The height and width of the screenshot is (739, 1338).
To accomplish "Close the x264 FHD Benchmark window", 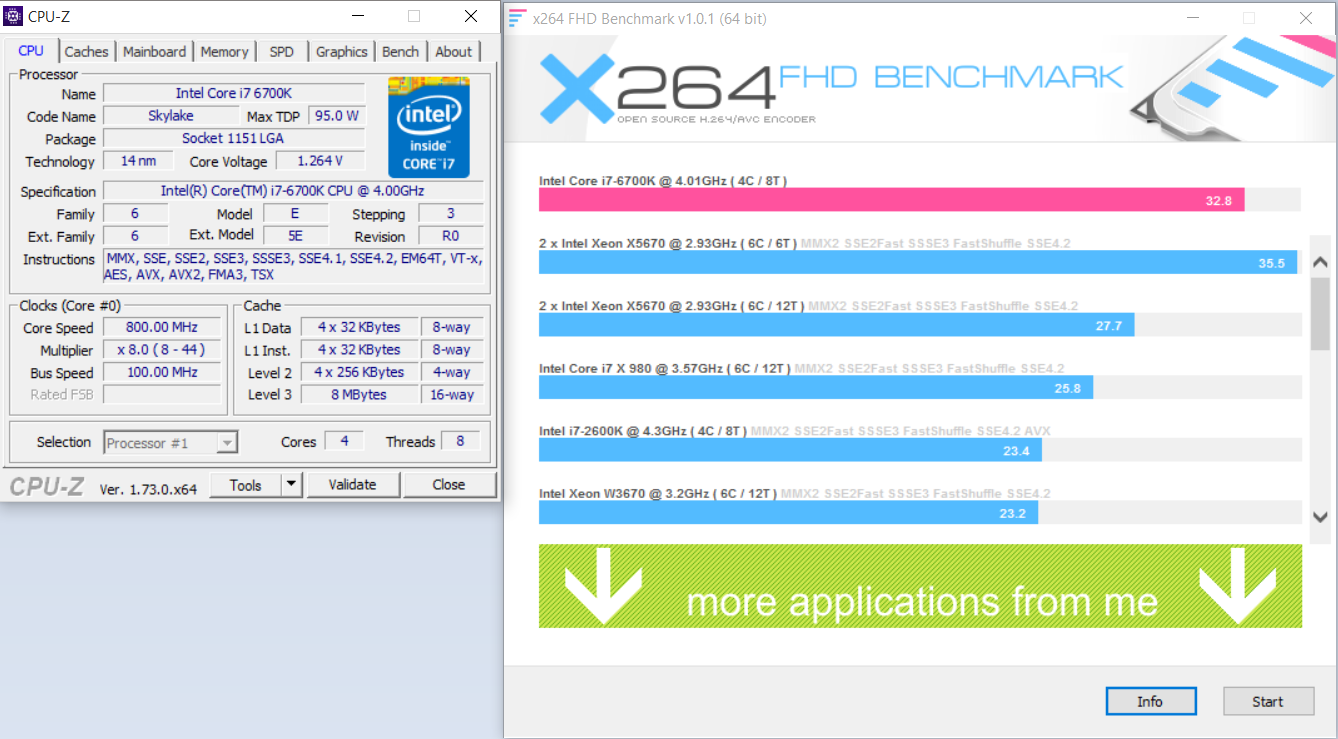I will click(1306, 18).
